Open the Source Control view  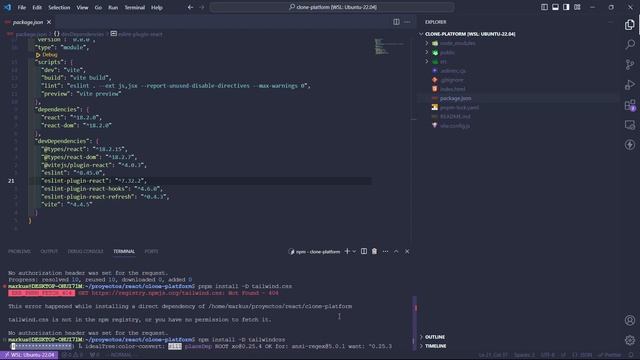[x=629, y=64]
